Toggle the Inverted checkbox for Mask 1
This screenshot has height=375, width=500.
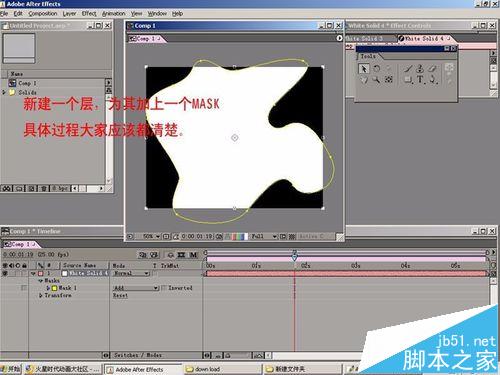tap(164, 288)
